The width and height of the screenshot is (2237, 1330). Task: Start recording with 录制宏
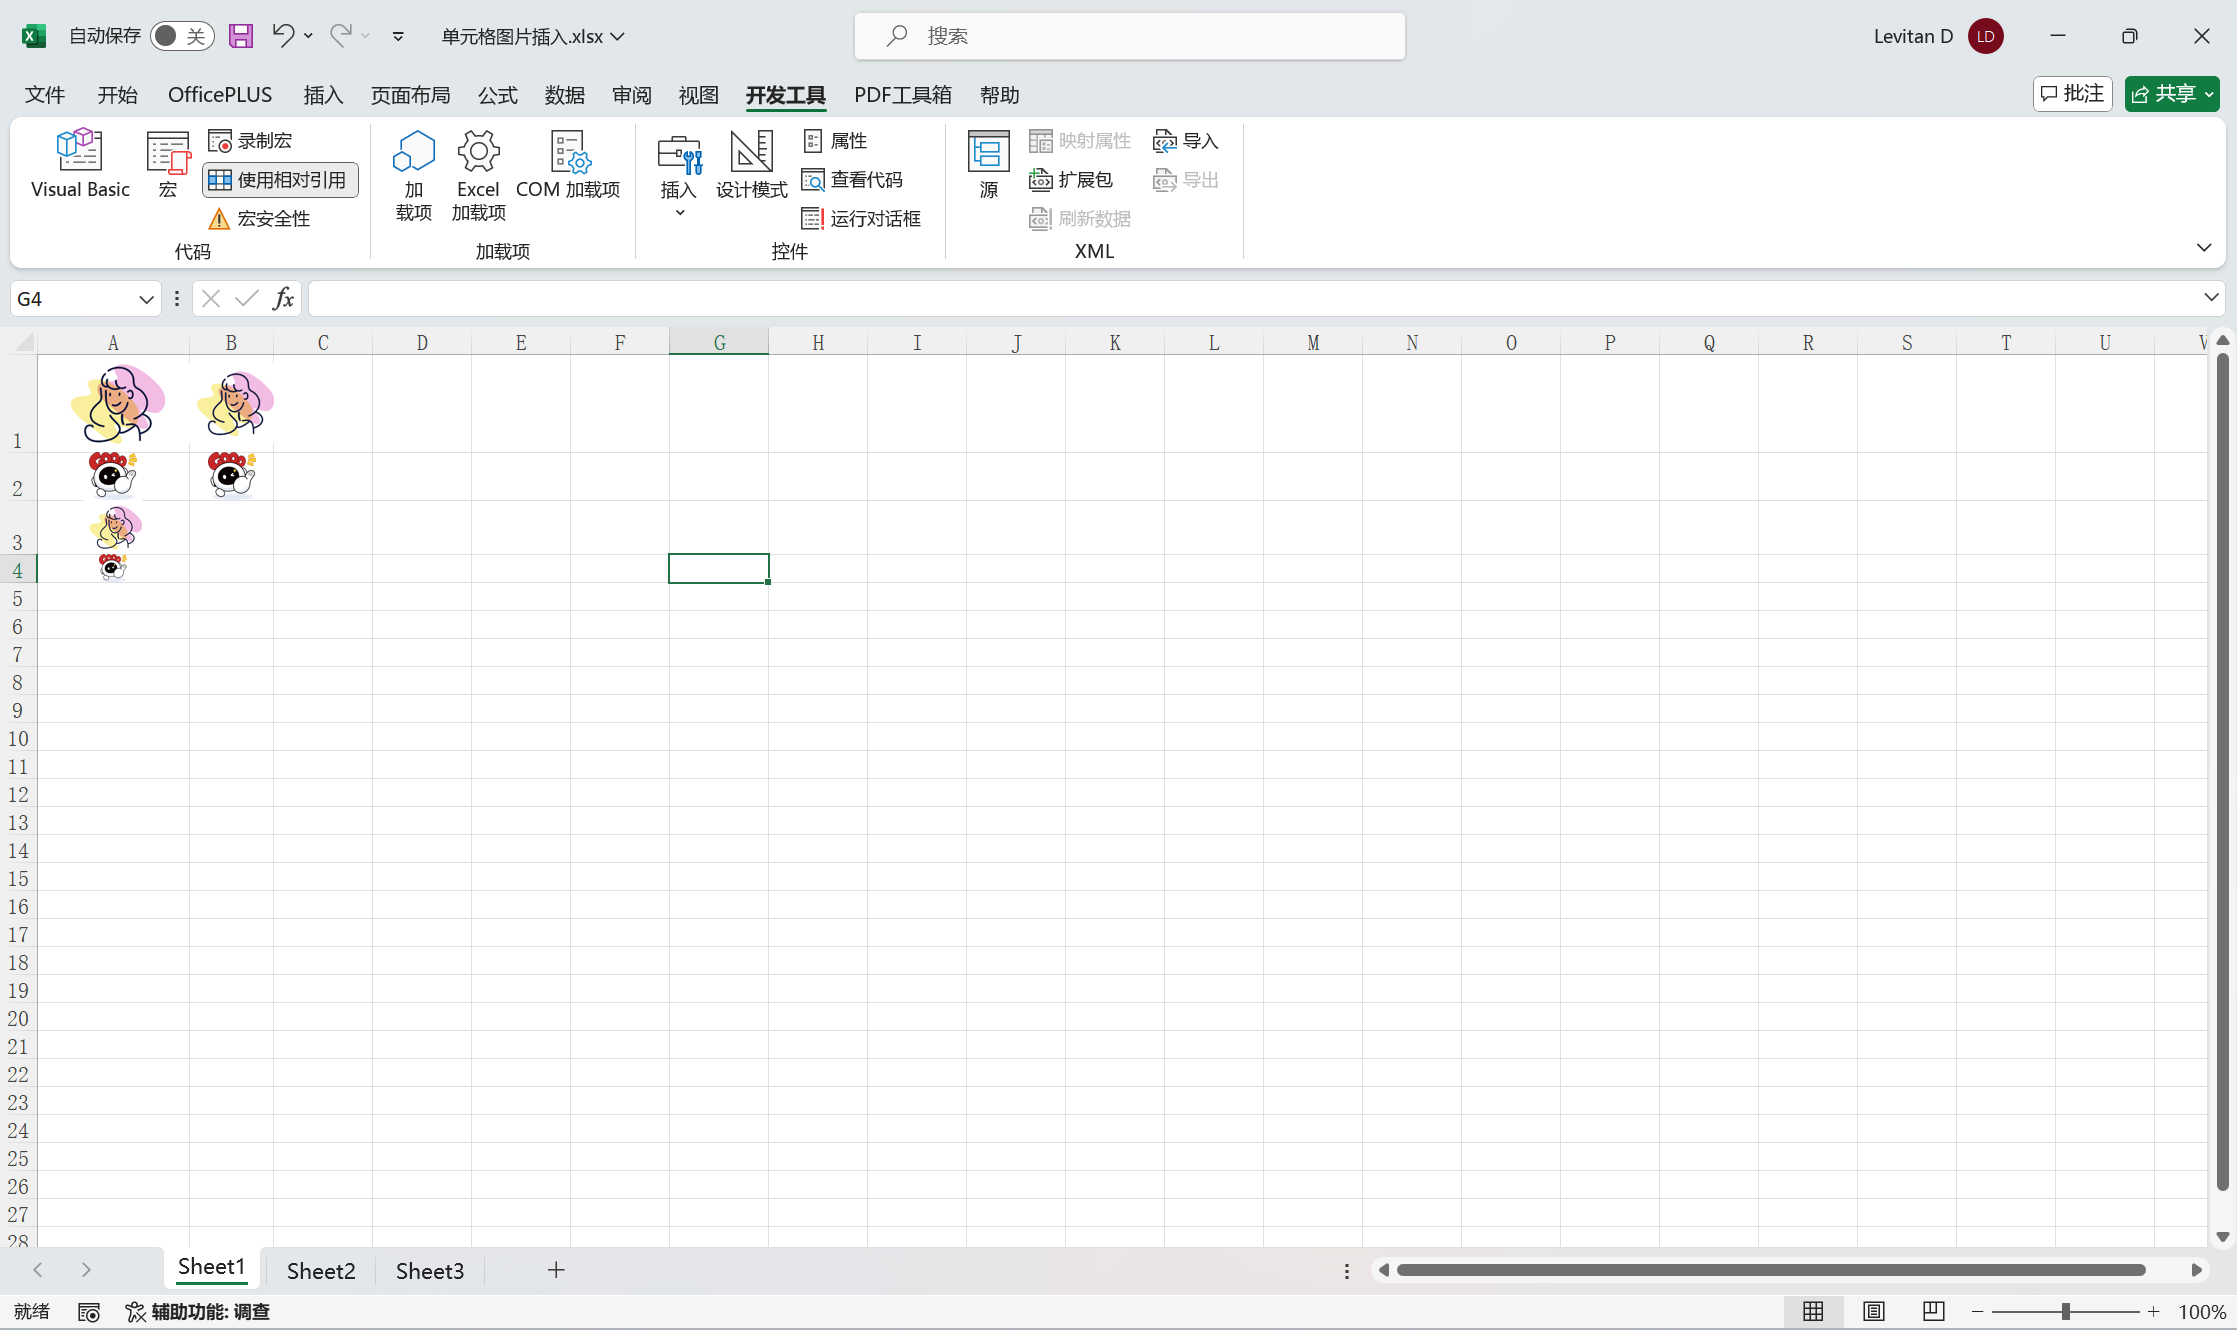click(251, 141)
